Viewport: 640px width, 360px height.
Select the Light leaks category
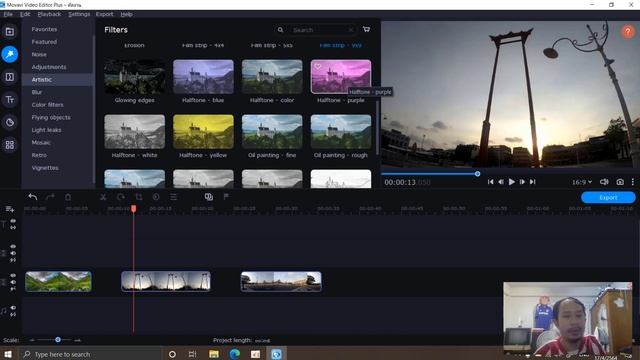point(46,130)
